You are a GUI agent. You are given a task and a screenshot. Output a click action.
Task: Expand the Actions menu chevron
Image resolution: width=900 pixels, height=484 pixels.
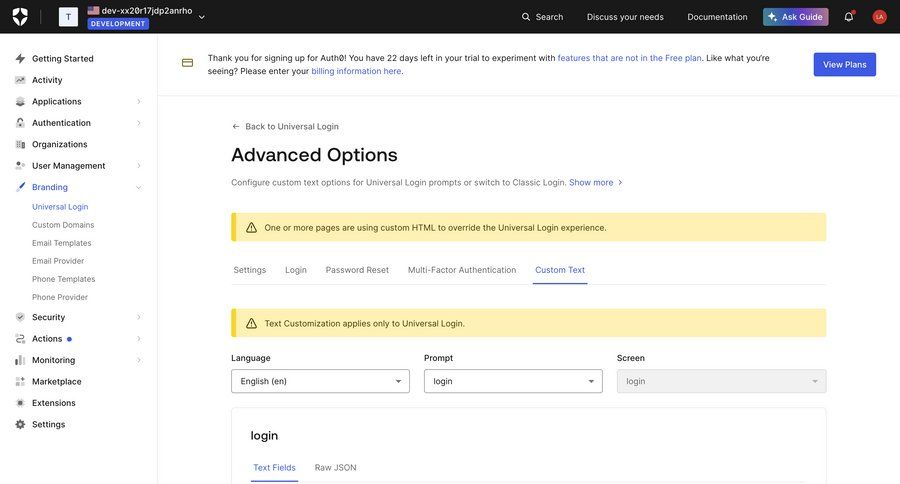(x=139, y=339)
